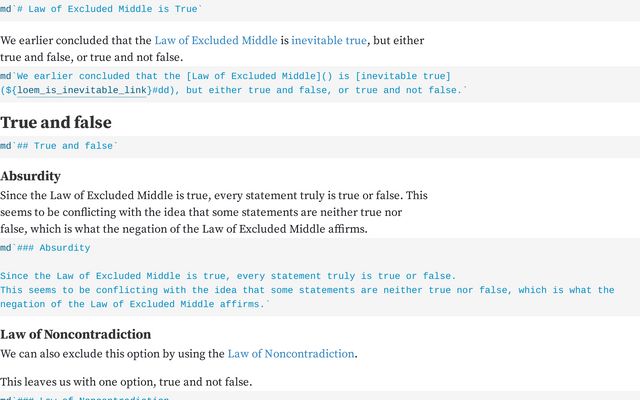
Task: Click code line starting 'This seems to be conflicting'
Action: (x=307, y=290)
